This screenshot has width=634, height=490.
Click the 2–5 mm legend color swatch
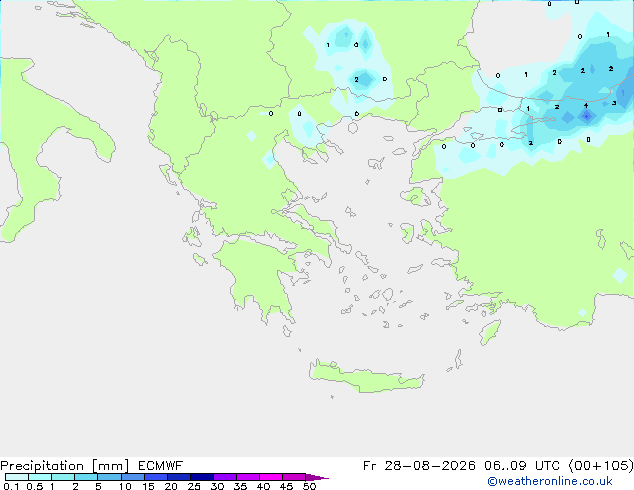(x=86, y=477)
